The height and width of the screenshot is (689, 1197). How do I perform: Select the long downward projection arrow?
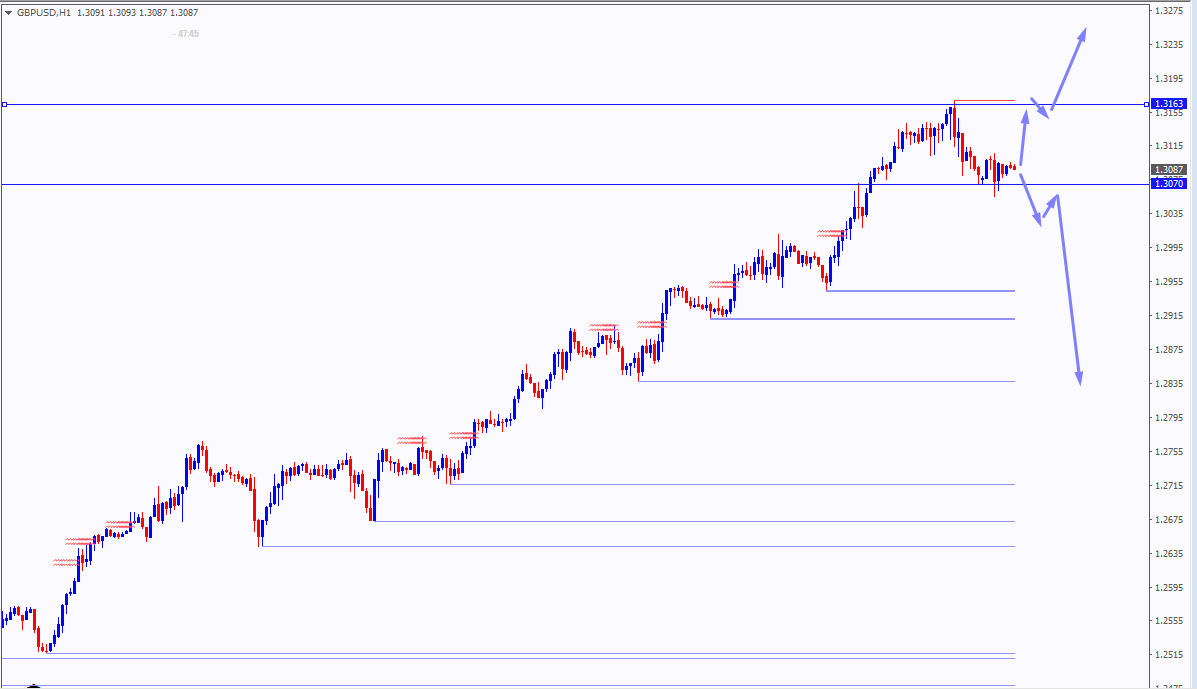[1069, 290]
